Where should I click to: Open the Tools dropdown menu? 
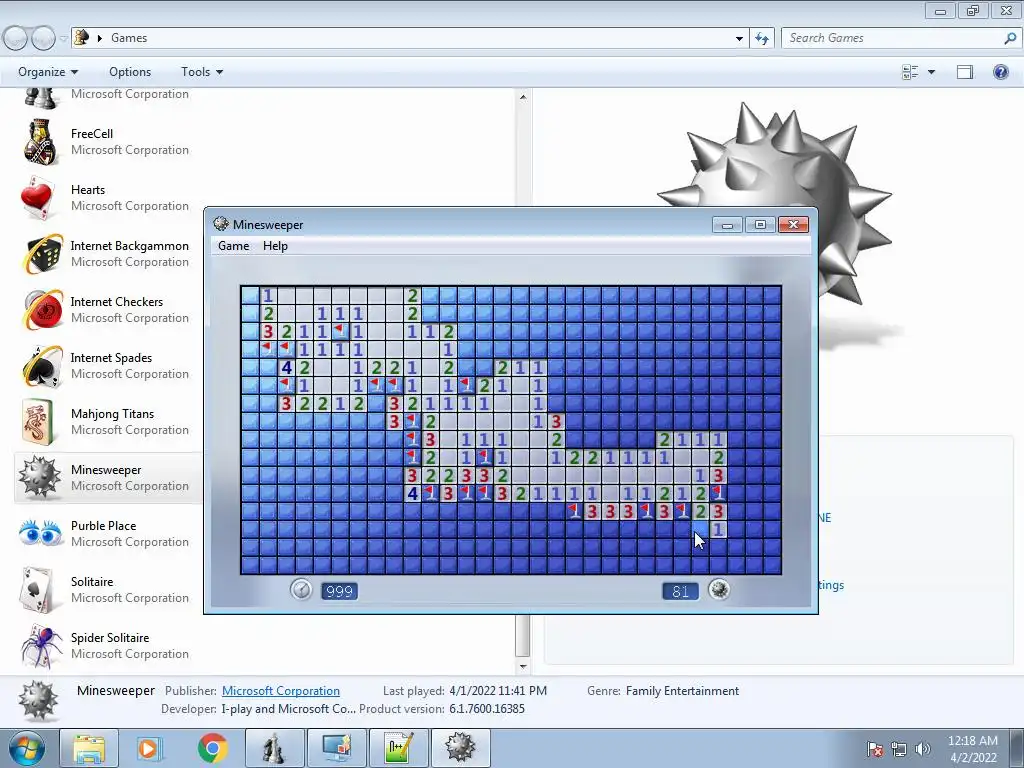(202, 72)
